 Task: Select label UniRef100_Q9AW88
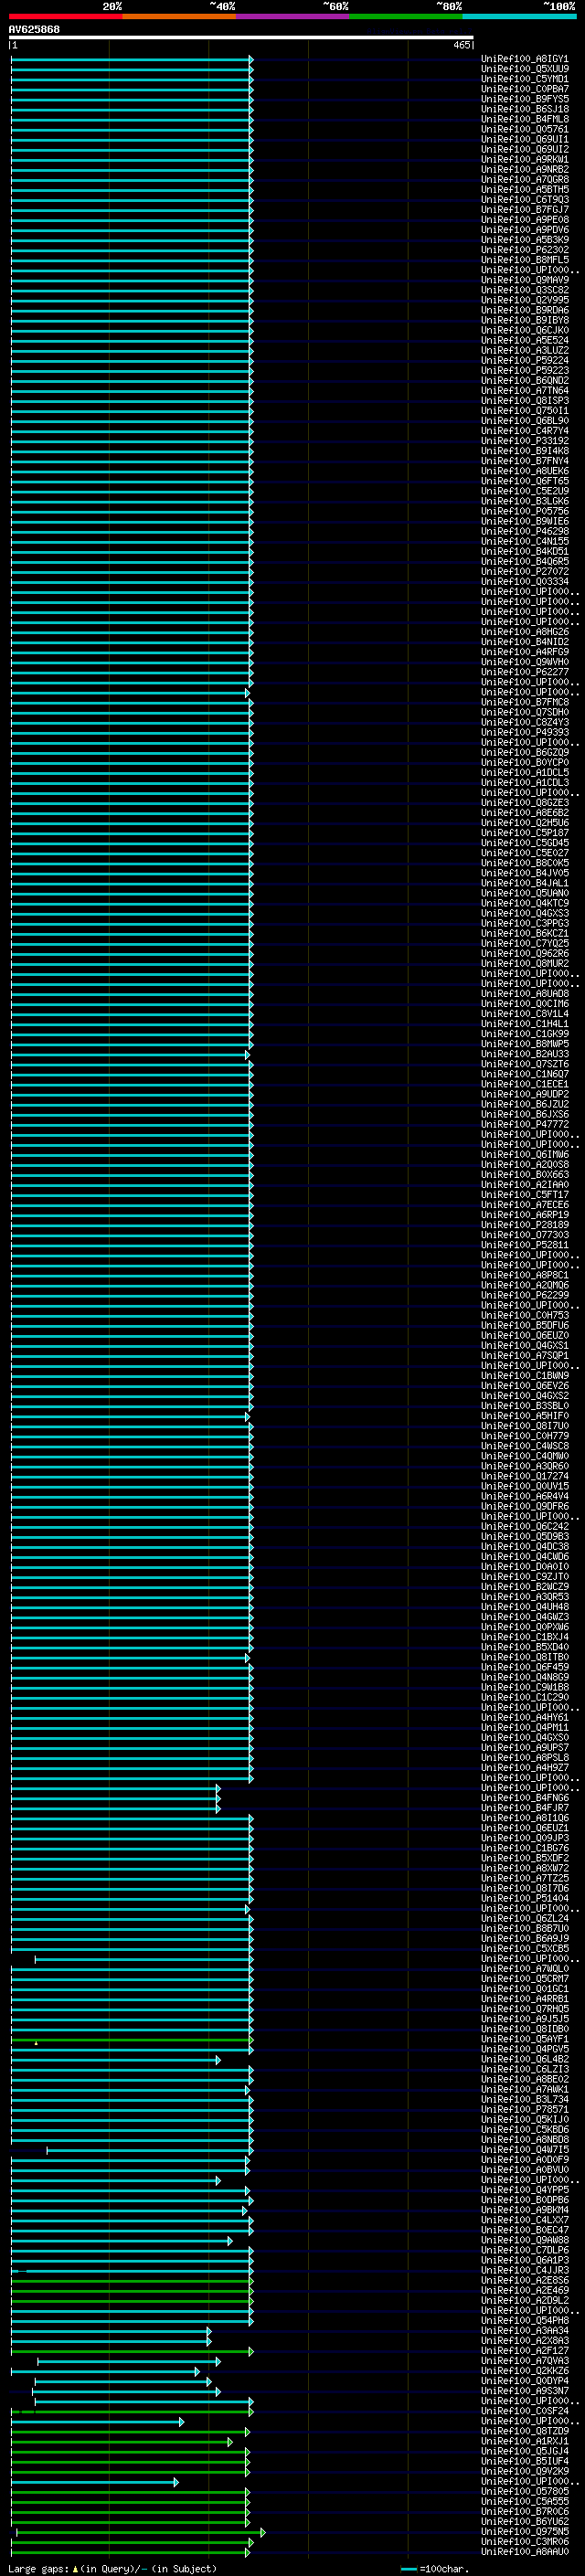[x=524, y=2240]
